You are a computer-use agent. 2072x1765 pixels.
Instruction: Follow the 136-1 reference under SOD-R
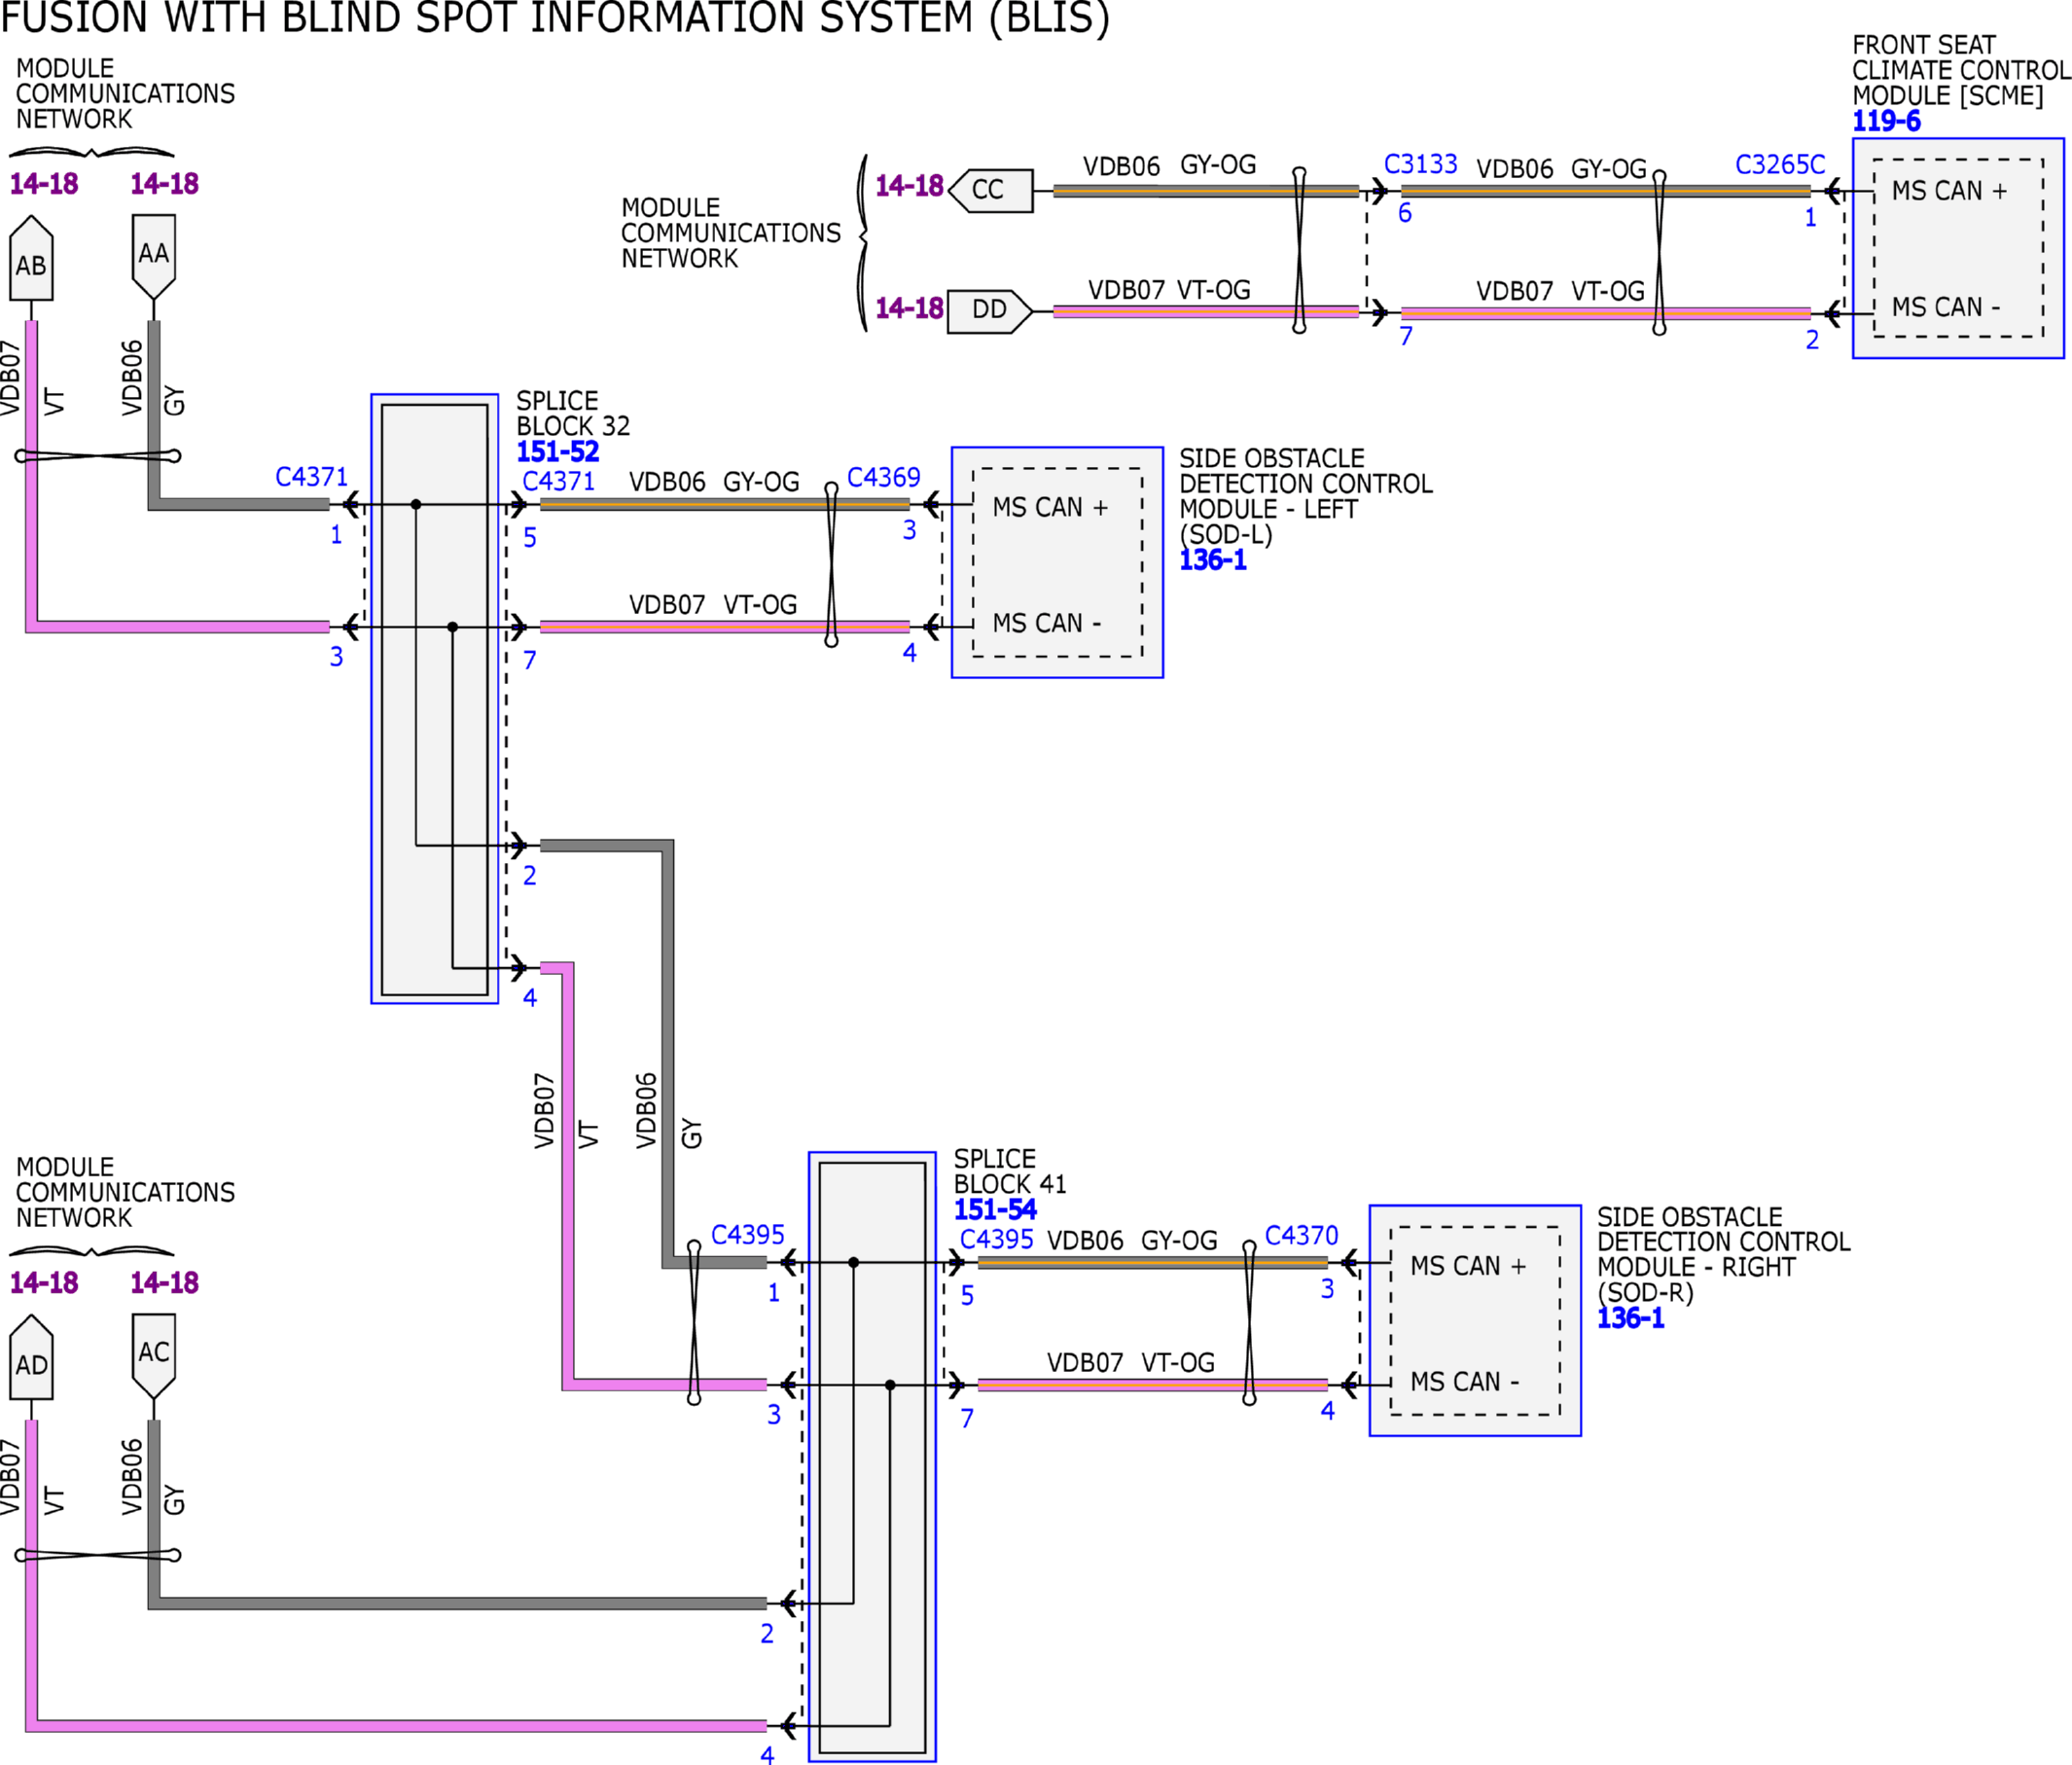coord(1631,1318)
